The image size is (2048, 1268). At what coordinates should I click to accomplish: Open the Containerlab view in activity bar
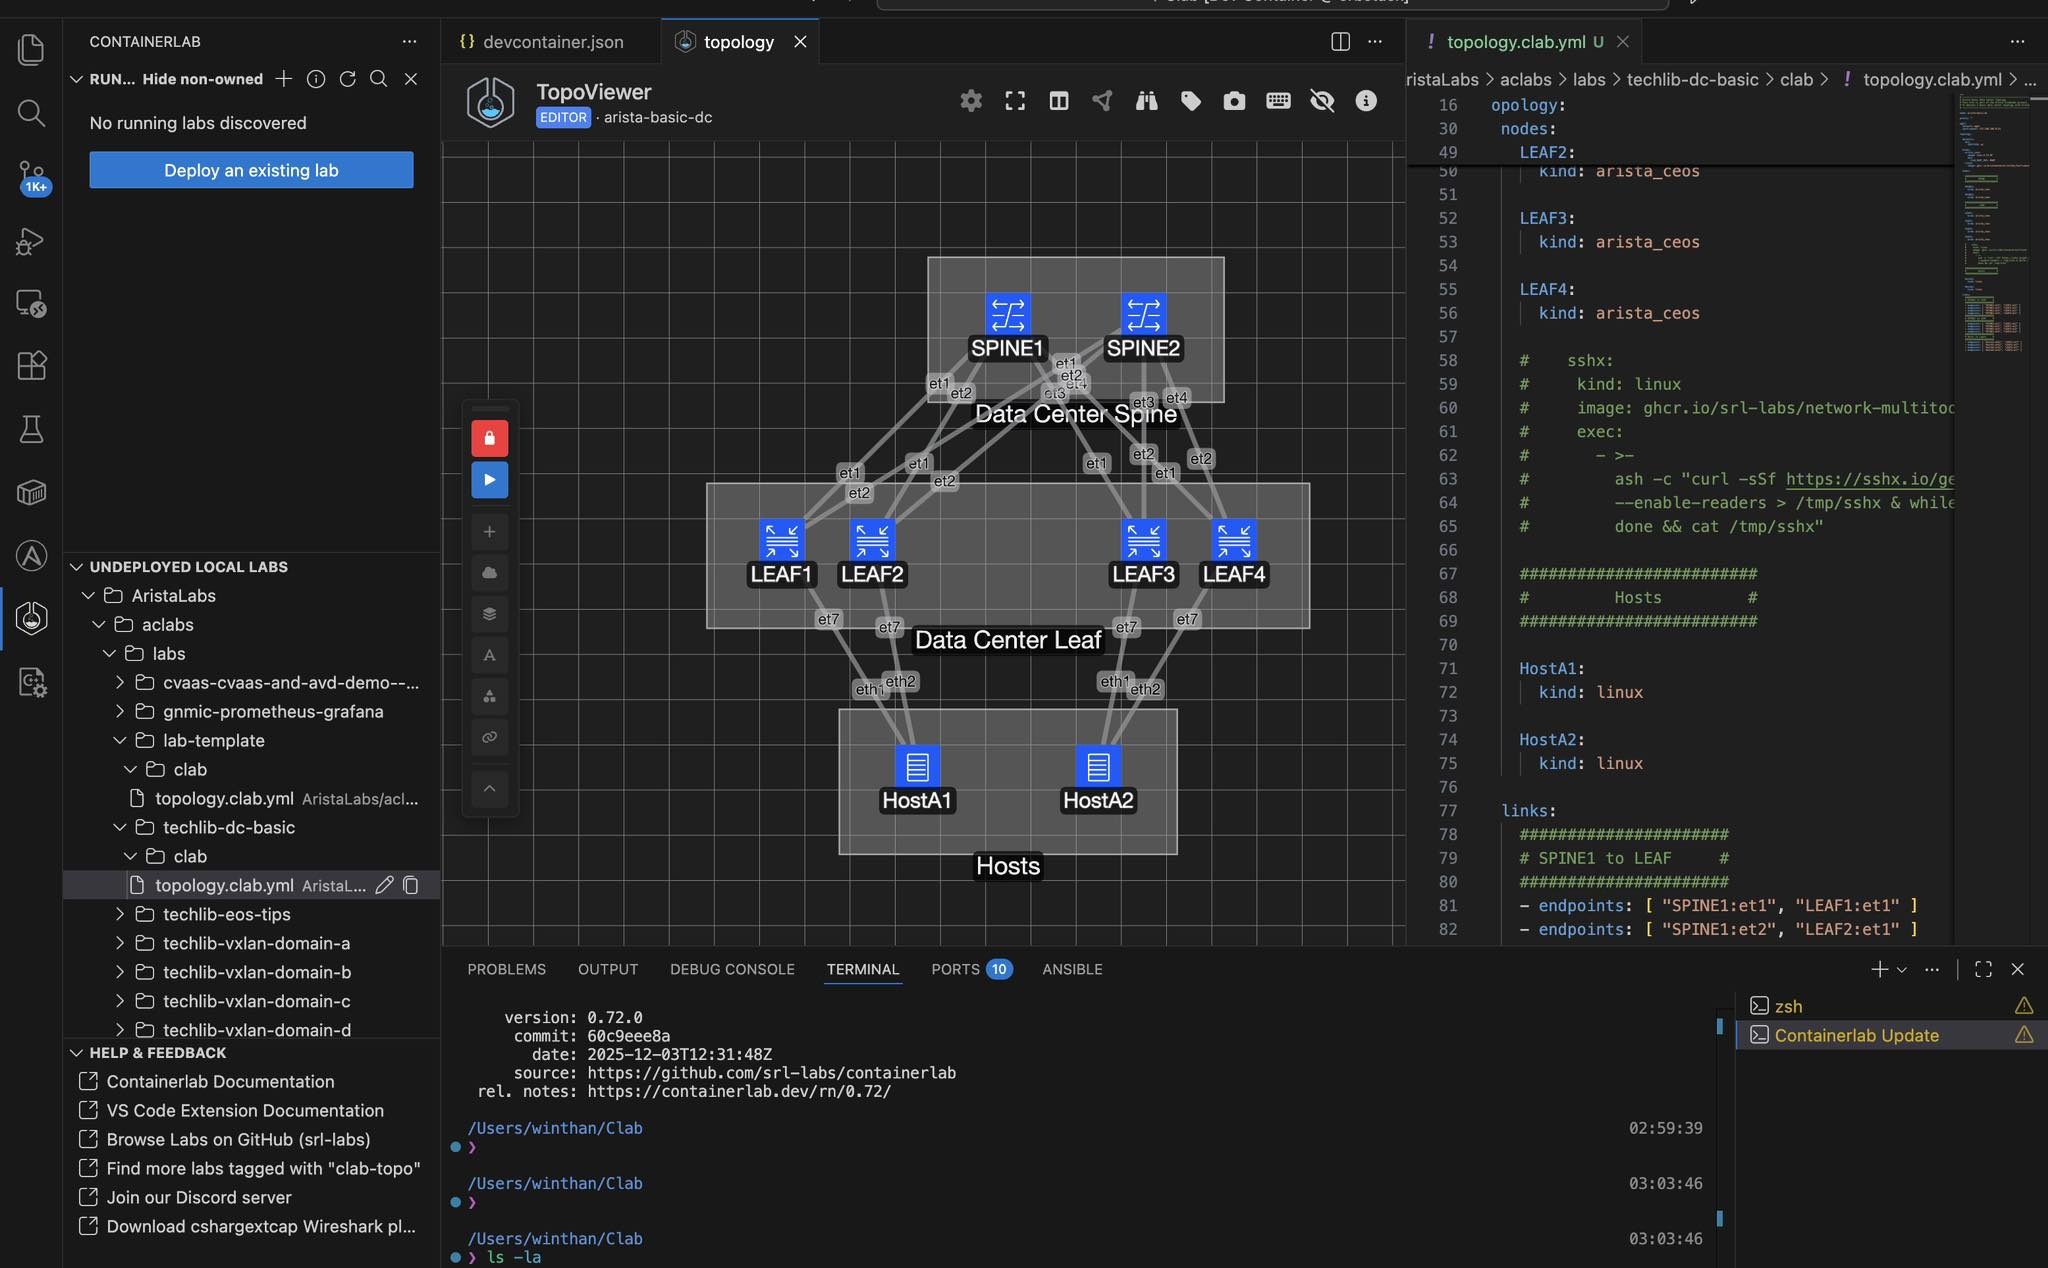pos(31,618)
